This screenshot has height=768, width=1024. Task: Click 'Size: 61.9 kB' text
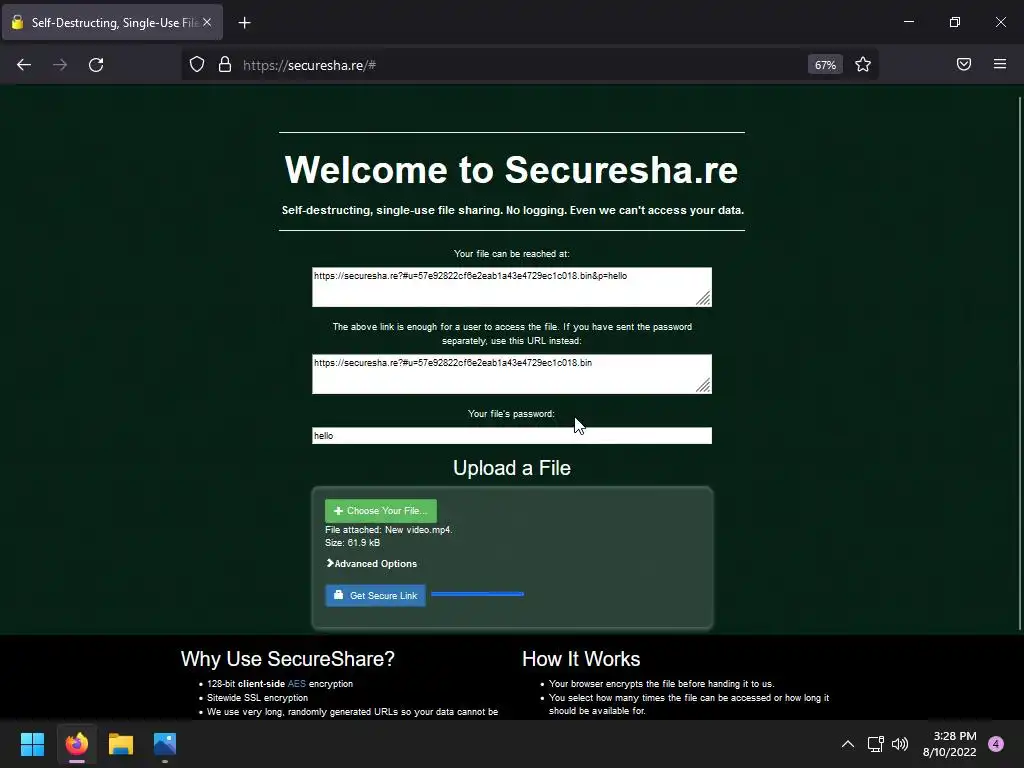(x=353, y=543)
